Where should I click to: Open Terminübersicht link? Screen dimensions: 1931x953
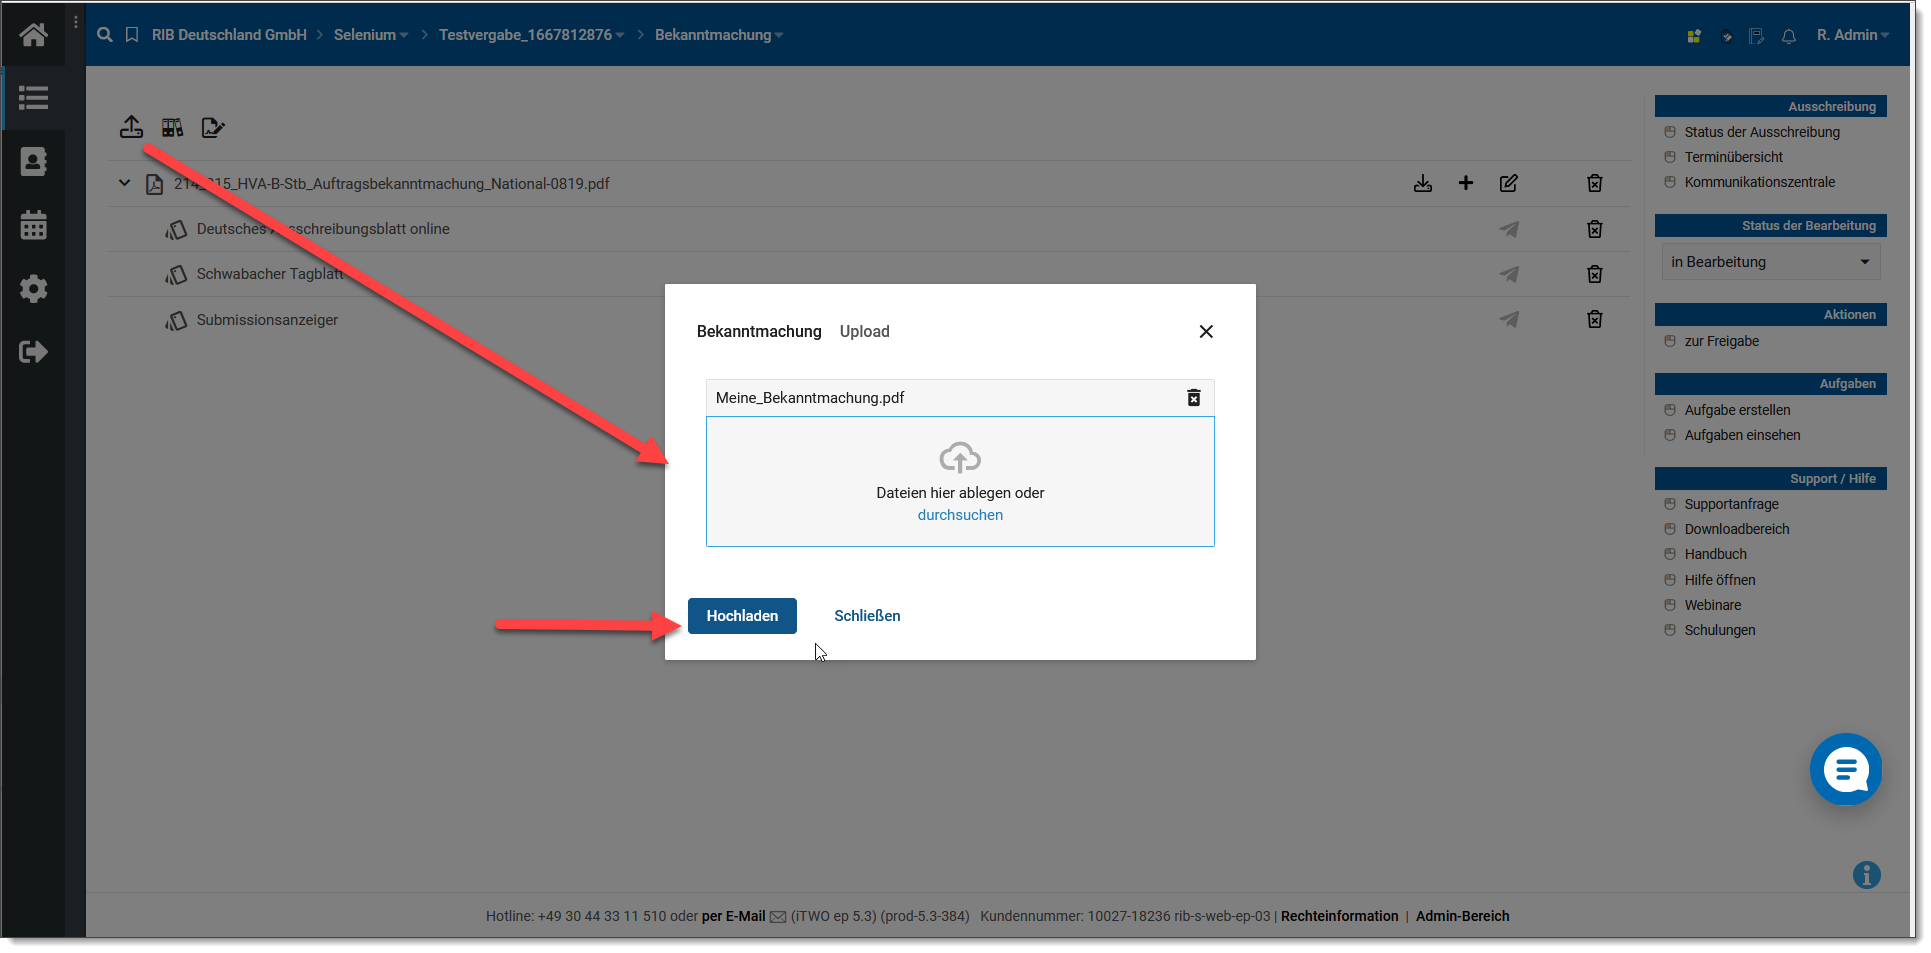click(1734, 157)
